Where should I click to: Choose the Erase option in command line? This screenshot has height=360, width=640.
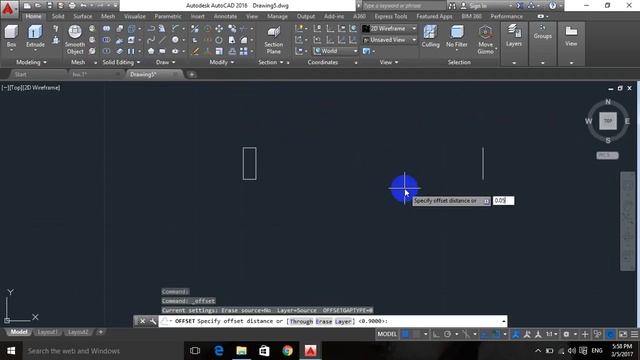(x=324, y=321)
